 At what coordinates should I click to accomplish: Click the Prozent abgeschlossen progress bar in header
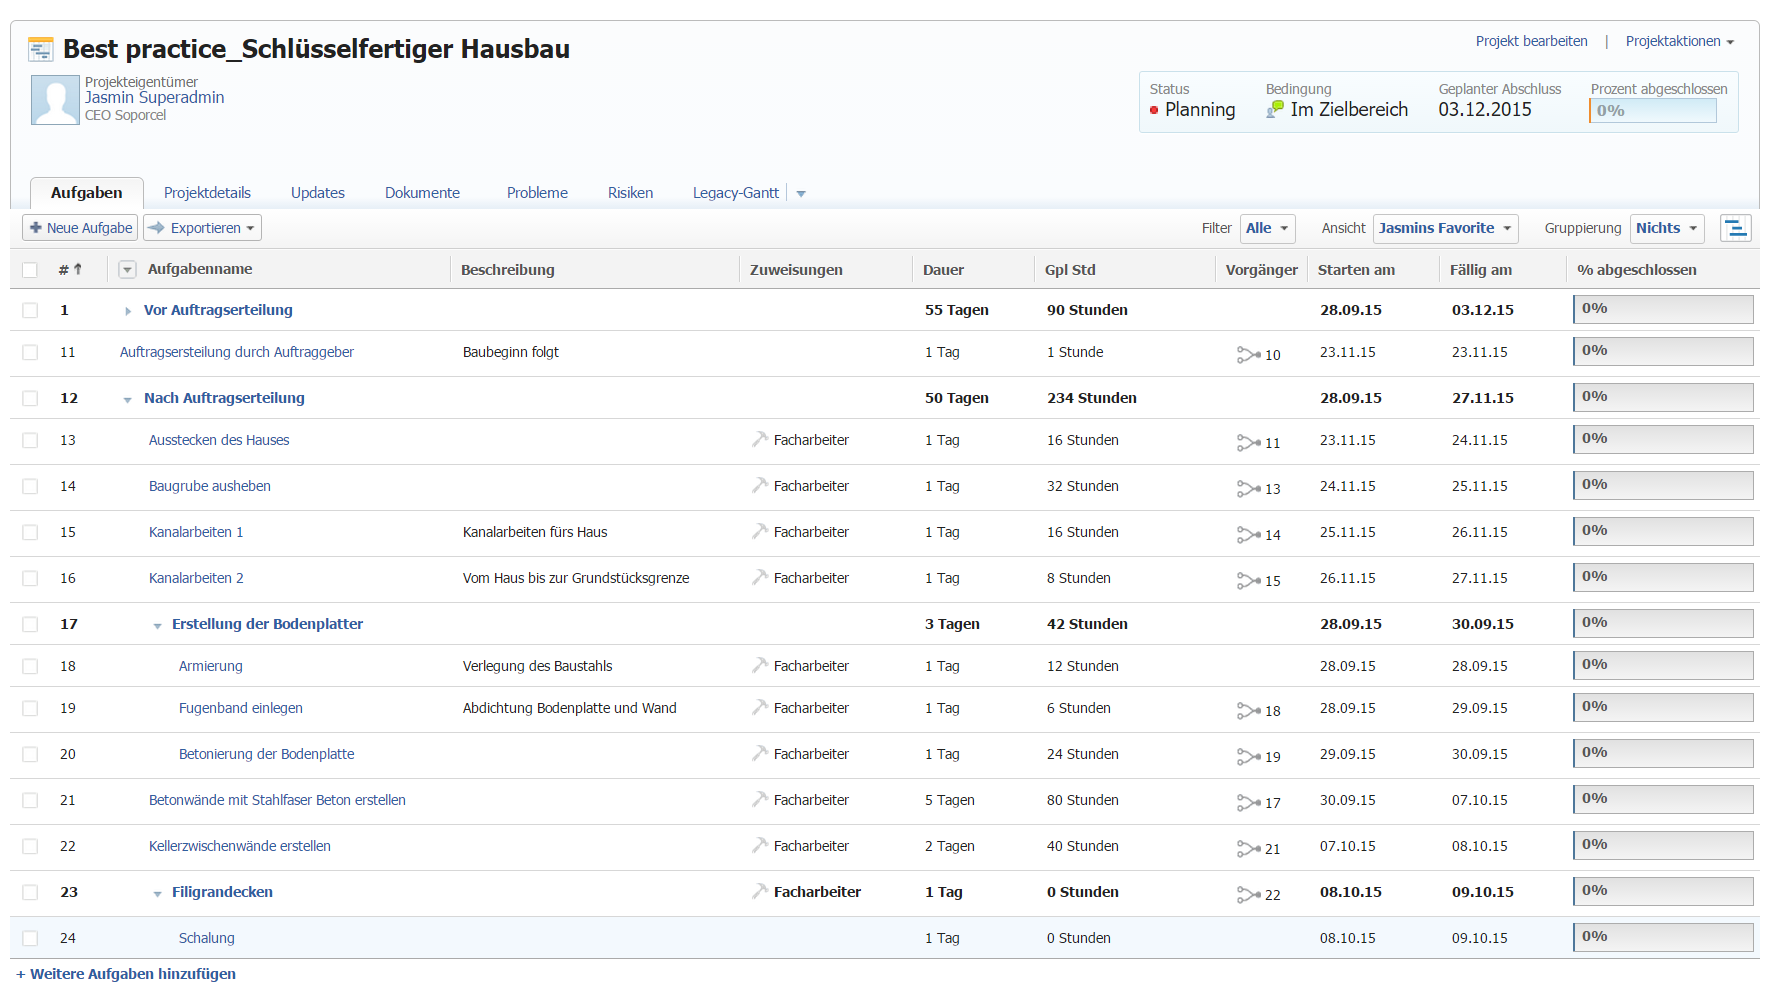pyautogui.click(x=1652, y=111)
